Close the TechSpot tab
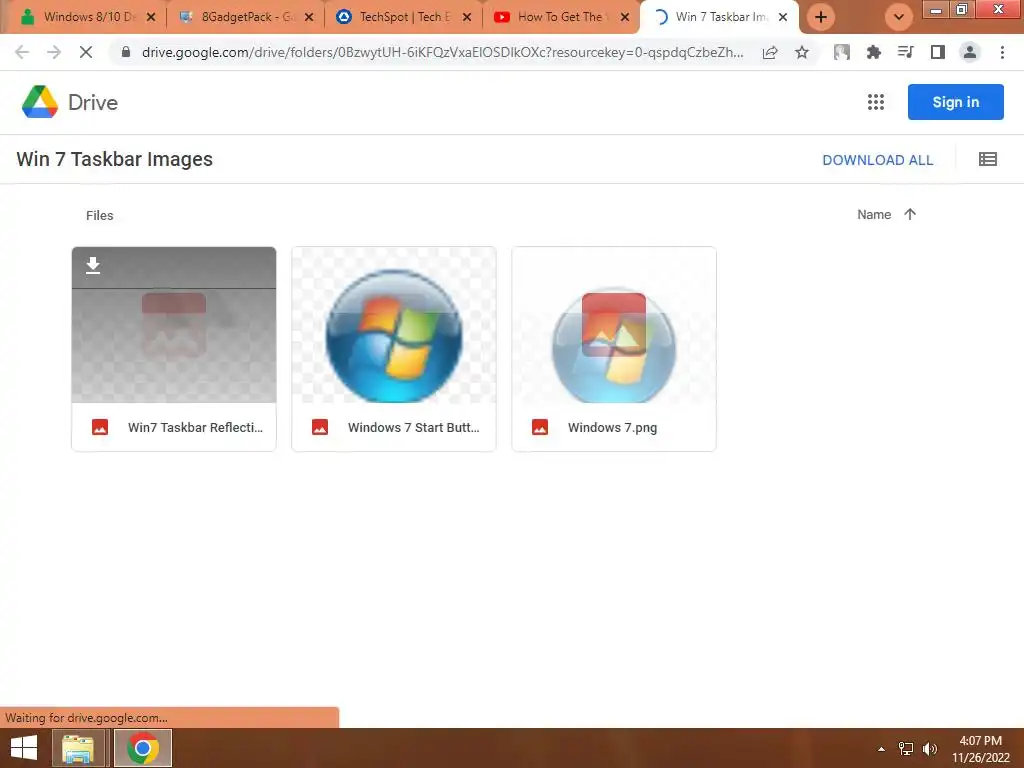 467,17
